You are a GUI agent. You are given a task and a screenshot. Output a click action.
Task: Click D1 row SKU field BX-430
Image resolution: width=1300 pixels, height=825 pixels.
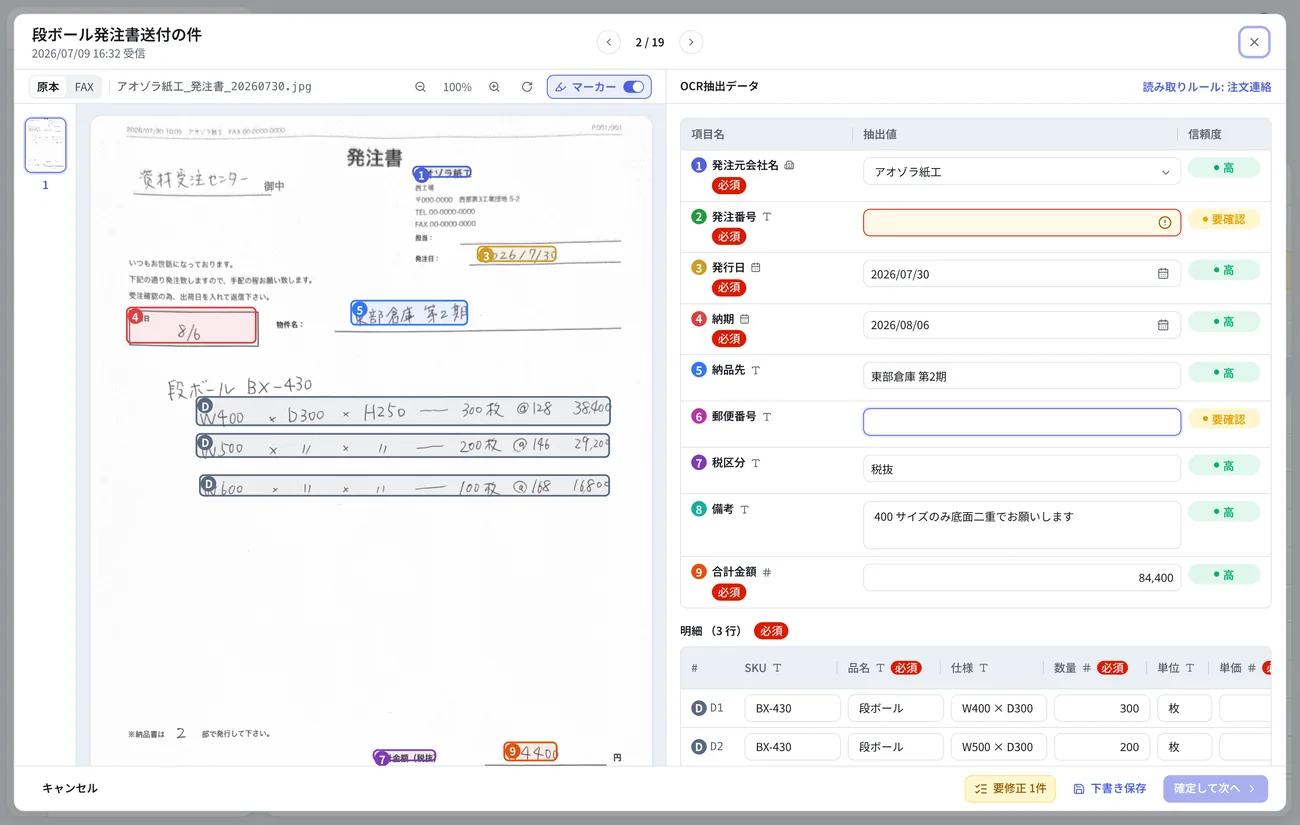point(792,708)
